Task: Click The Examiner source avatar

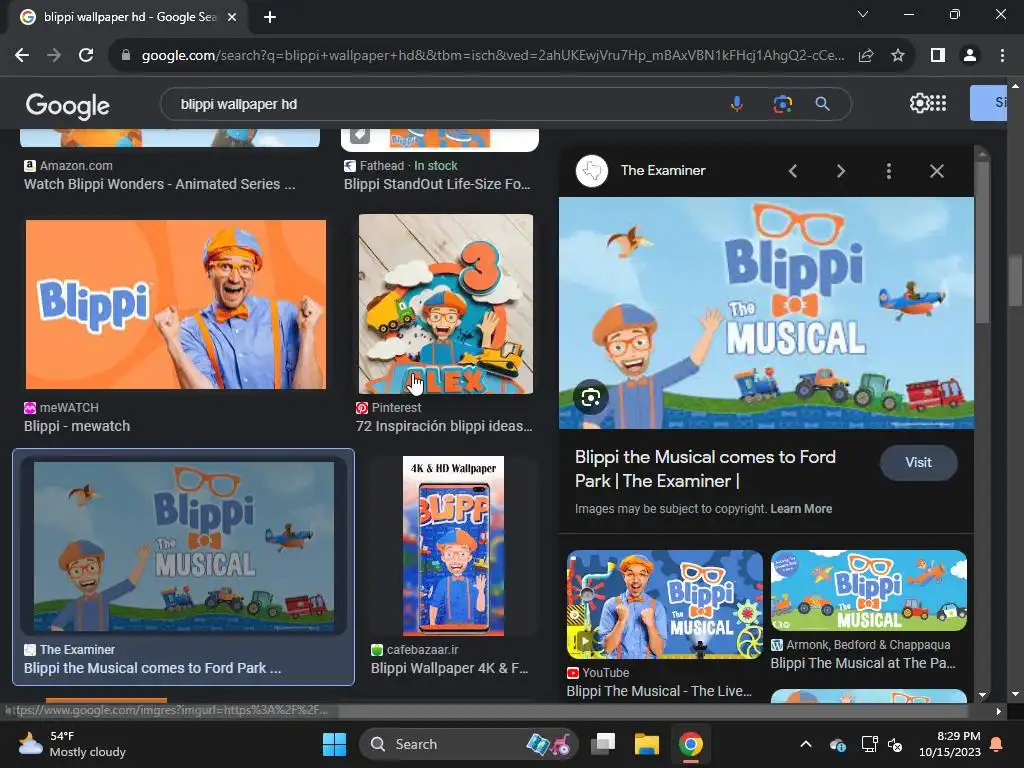Action: [x=592, y=170]
